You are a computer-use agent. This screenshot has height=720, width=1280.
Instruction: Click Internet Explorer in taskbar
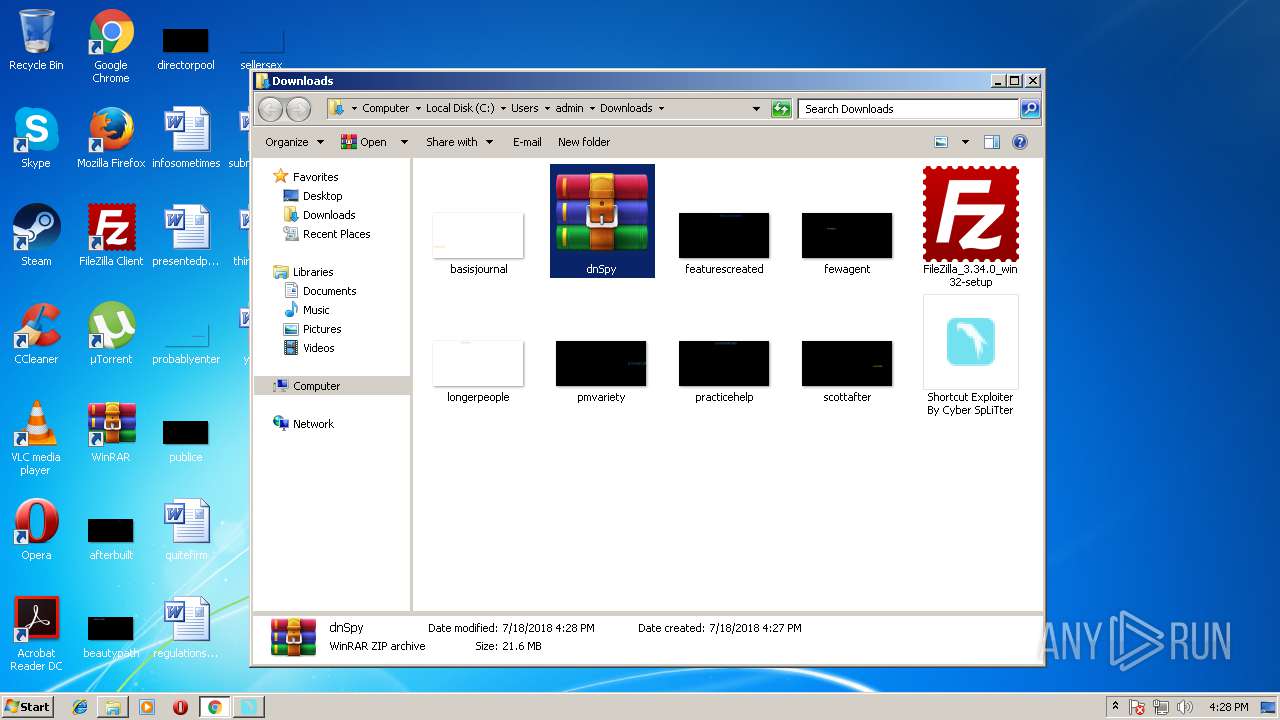pyautogui.click(x=80, y=707)
